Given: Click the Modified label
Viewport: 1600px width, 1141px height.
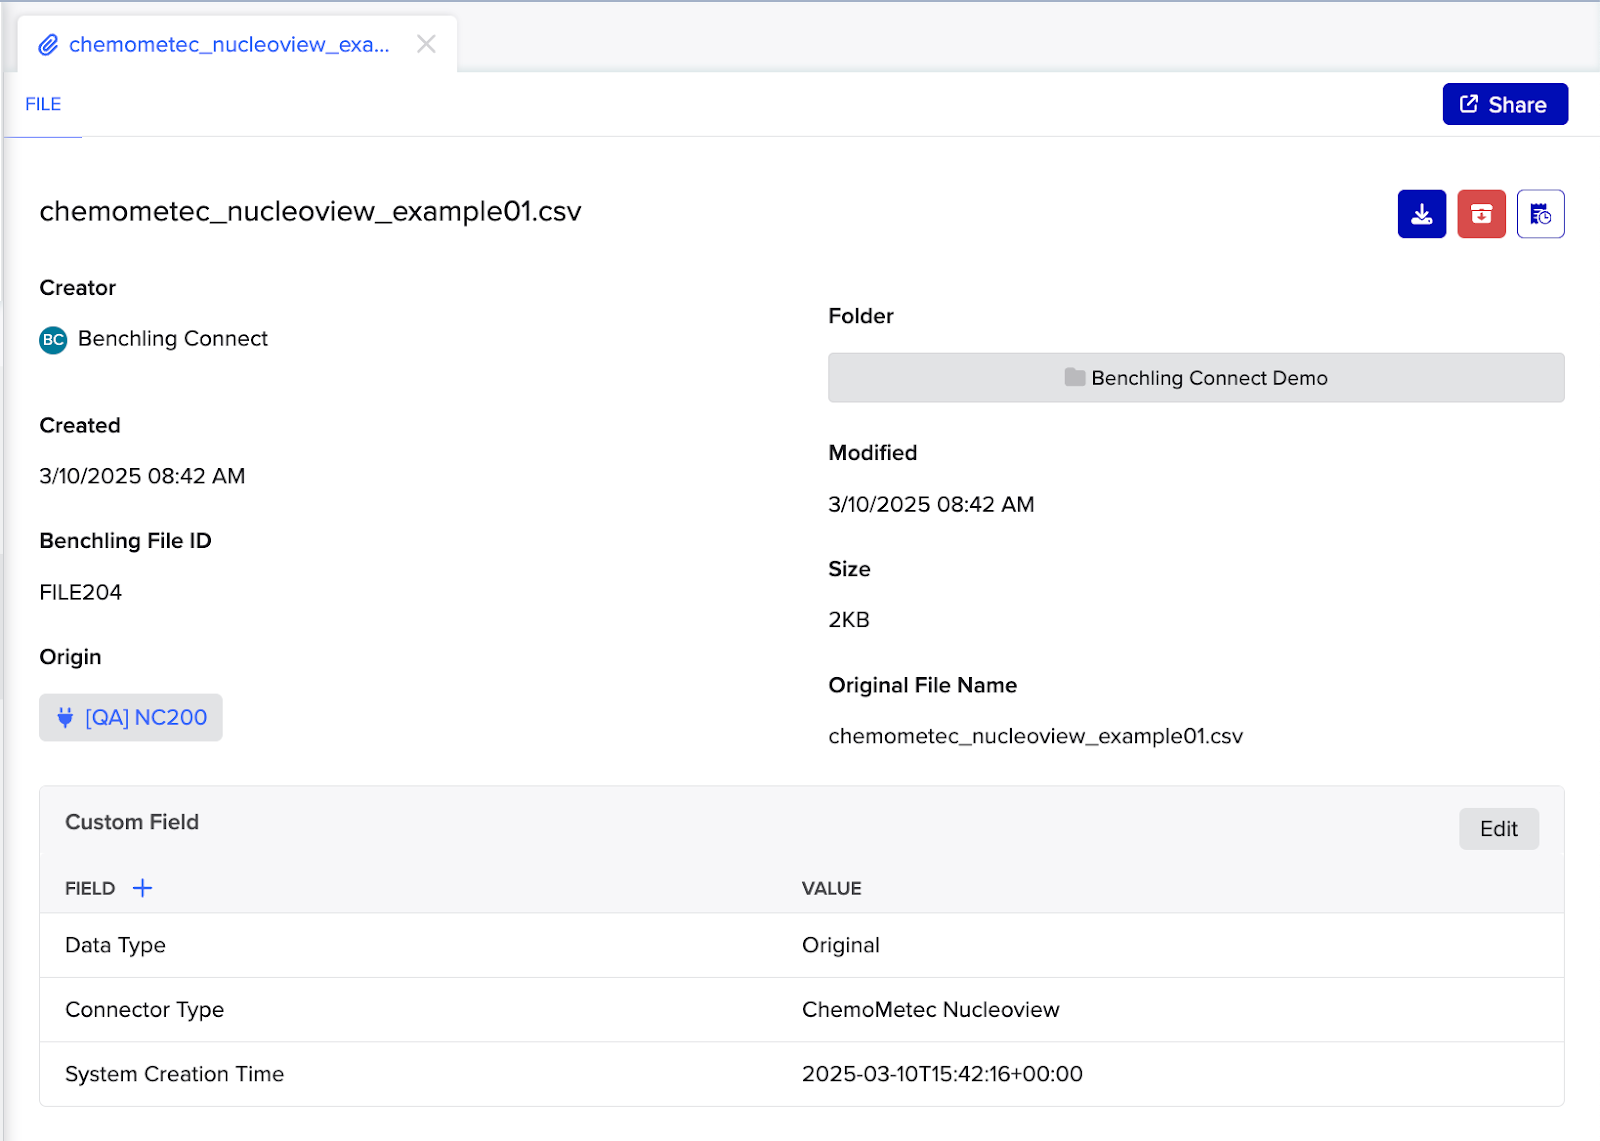Looking at the screenshot, I should coord(873,453).
